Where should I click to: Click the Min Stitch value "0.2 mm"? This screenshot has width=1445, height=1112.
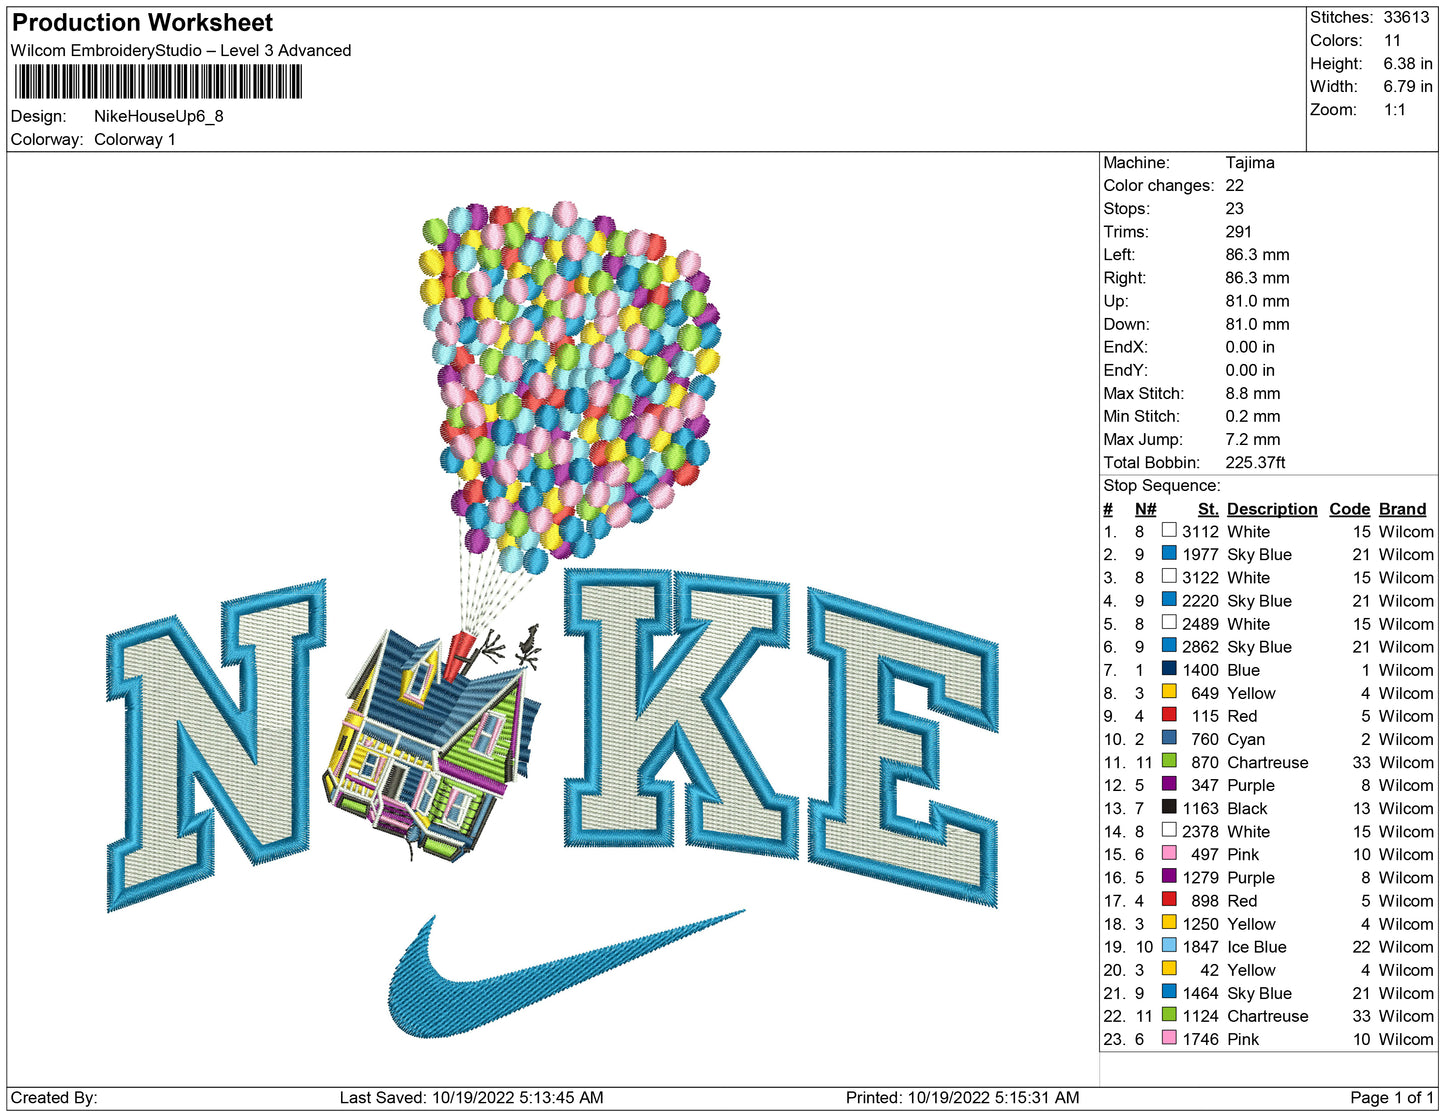1253,416
